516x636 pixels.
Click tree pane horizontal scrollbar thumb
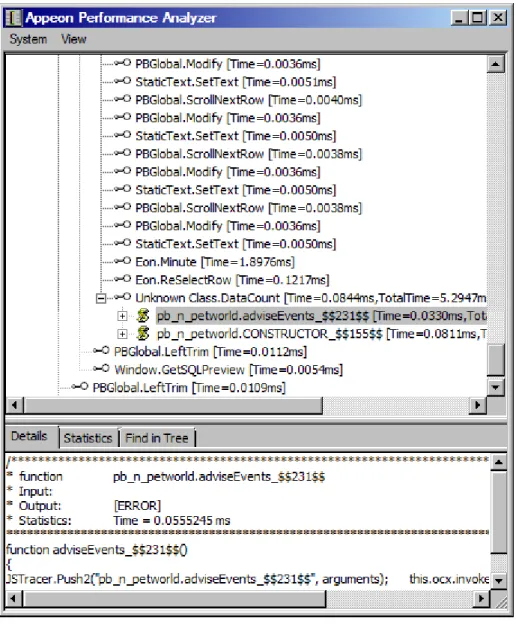pyautogui.click(x=173, y=405)
